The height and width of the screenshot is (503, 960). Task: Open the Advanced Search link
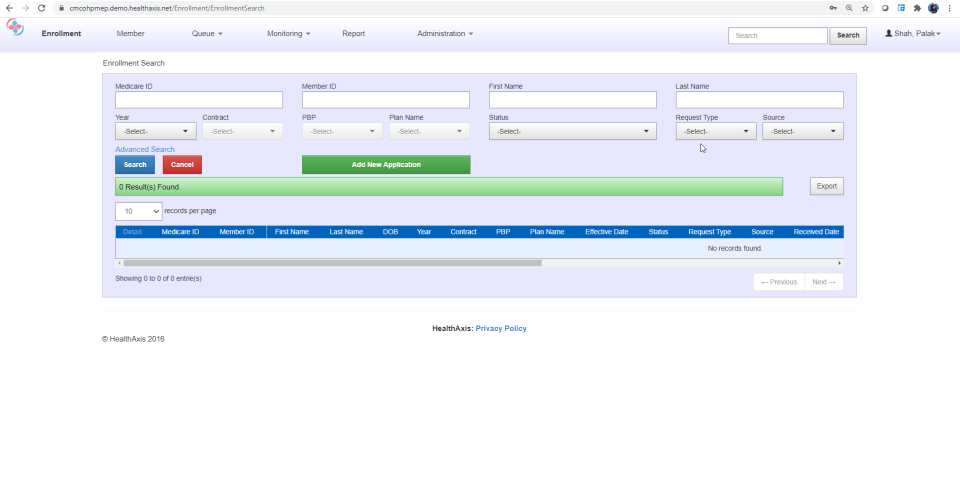point(144,149)
